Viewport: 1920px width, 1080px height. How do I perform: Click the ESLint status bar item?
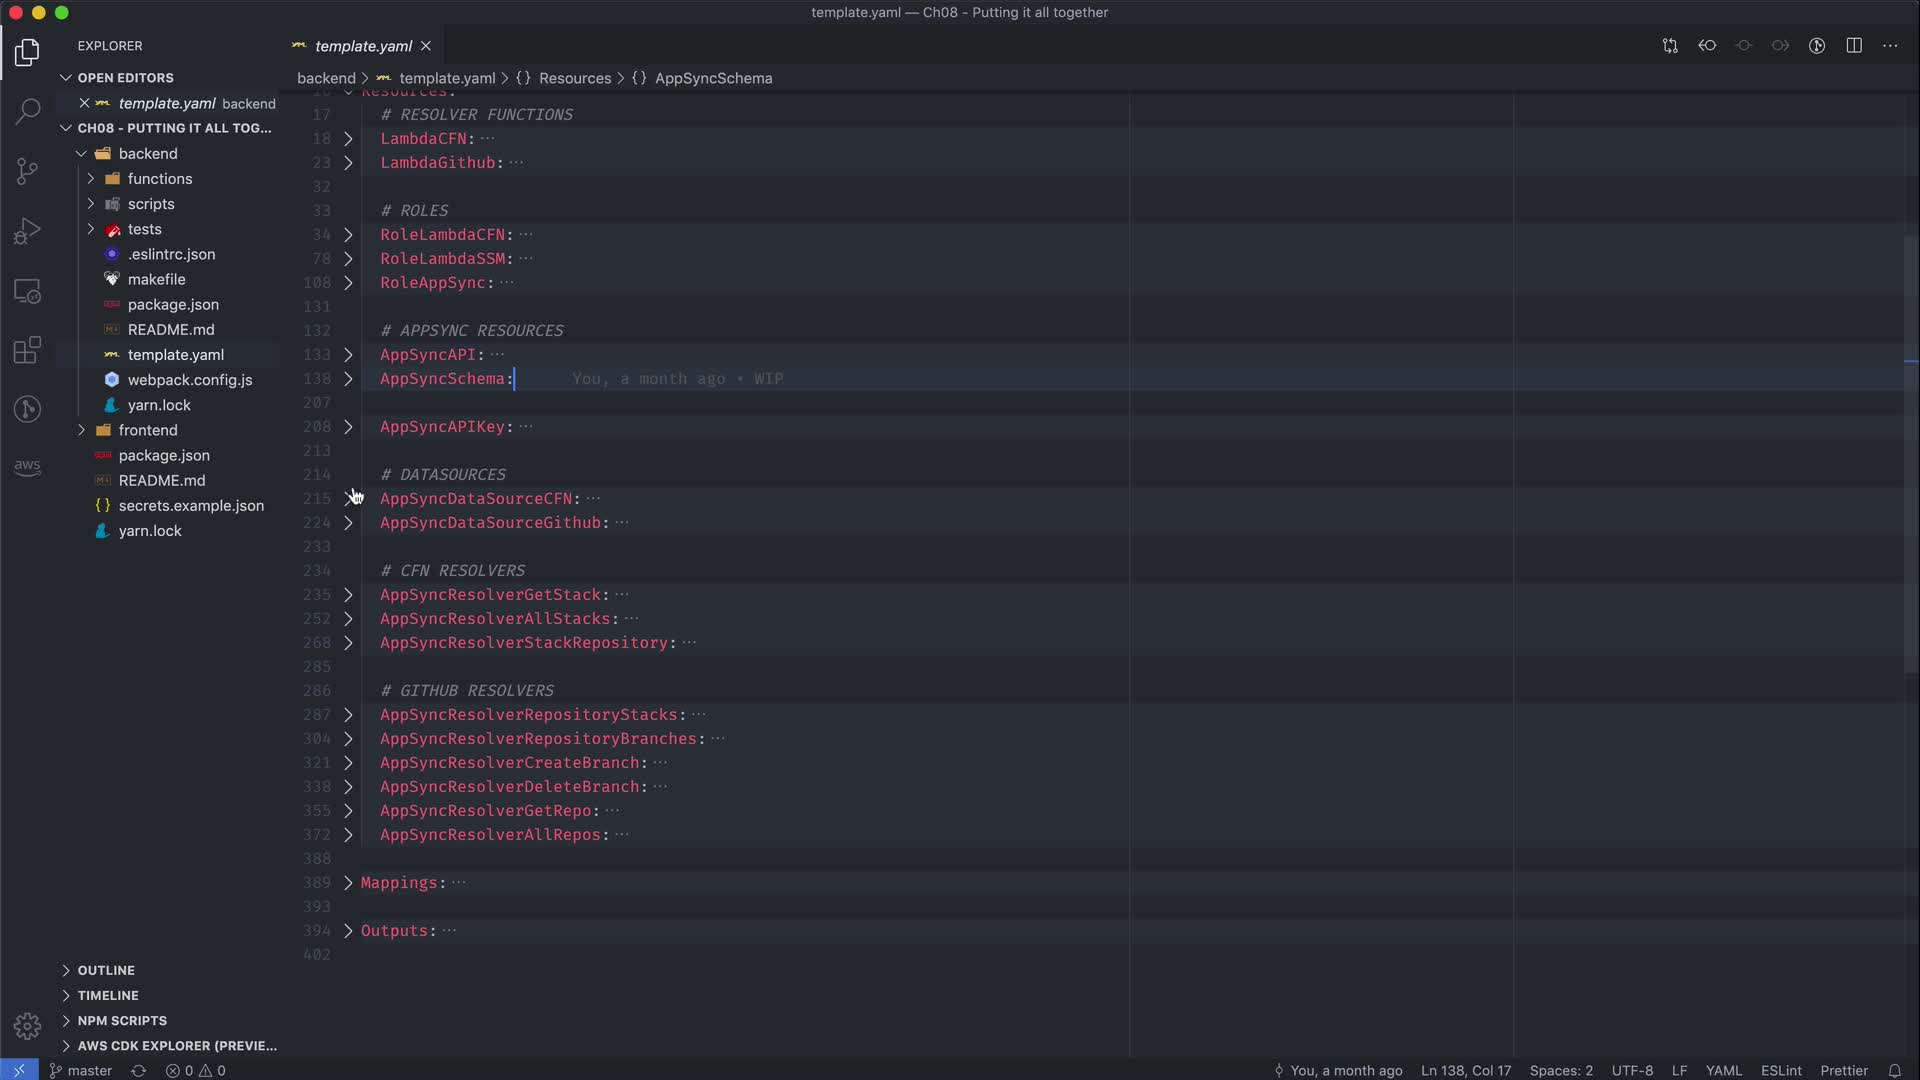click(1780, 1070)
